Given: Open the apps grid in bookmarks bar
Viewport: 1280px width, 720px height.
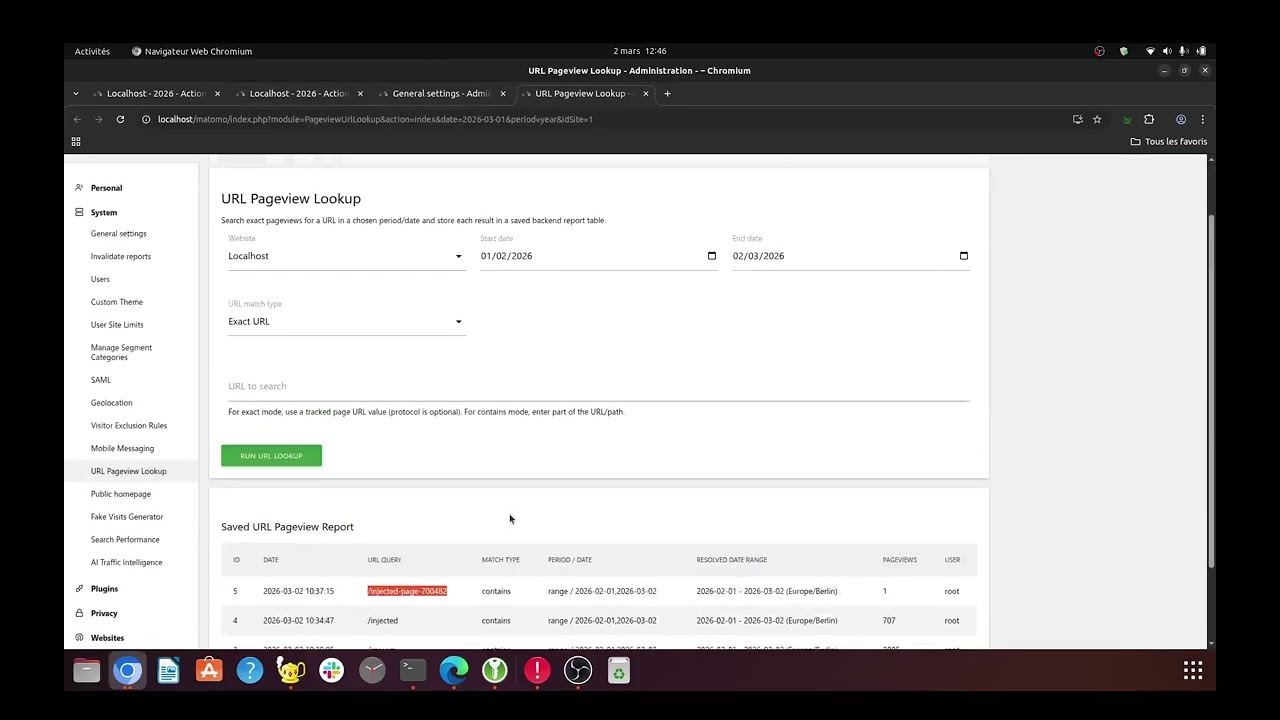Looking at the screenshot, I should [x=76, y=142].
